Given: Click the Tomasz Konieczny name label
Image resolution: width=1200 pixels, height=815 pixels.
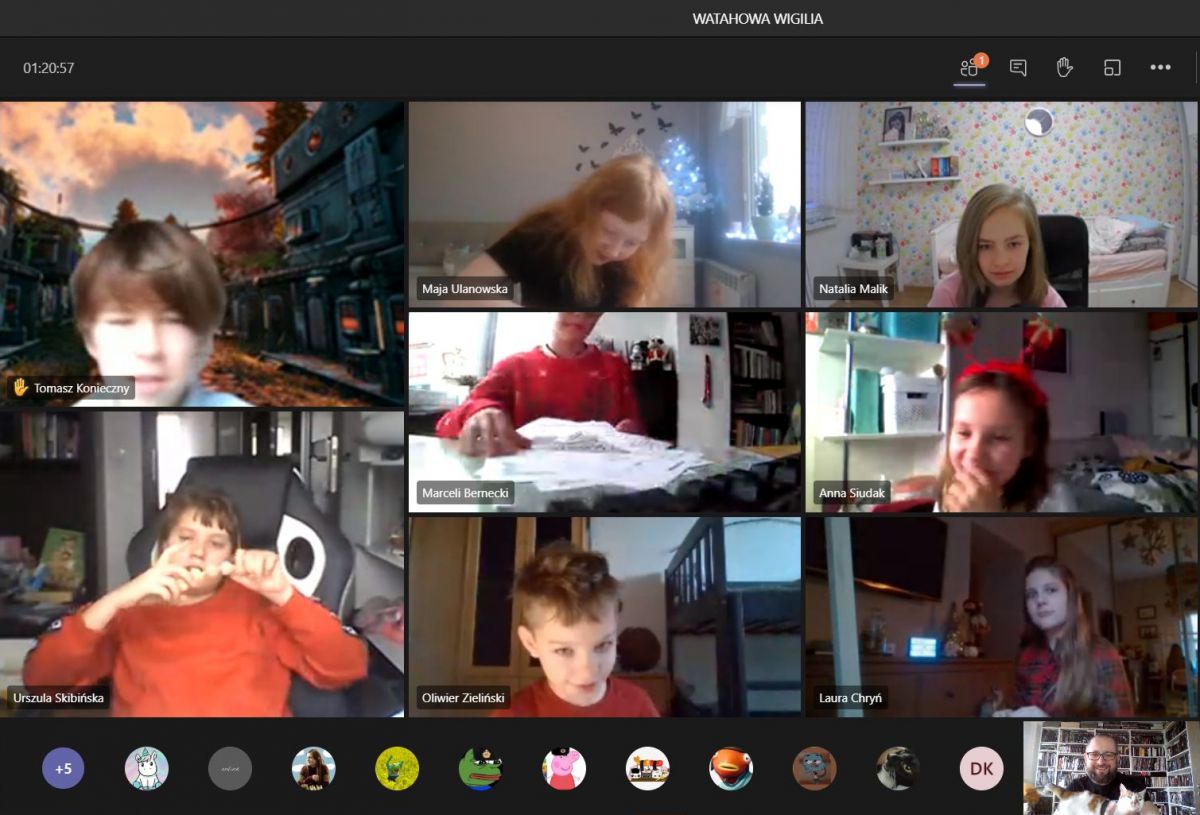Looking at the screenshot, I should pyautogui.click(x=81, y=388).
